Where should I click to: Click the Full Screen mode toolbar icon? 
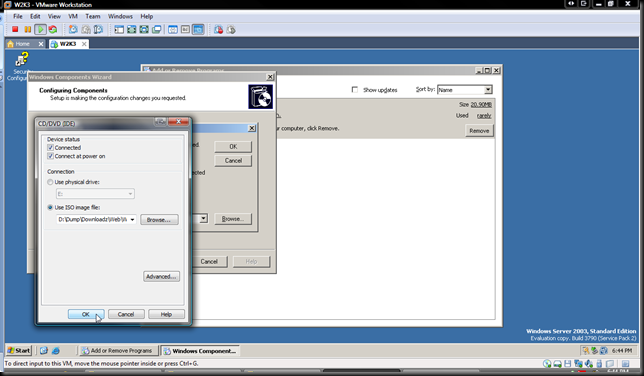click(144, 30)
